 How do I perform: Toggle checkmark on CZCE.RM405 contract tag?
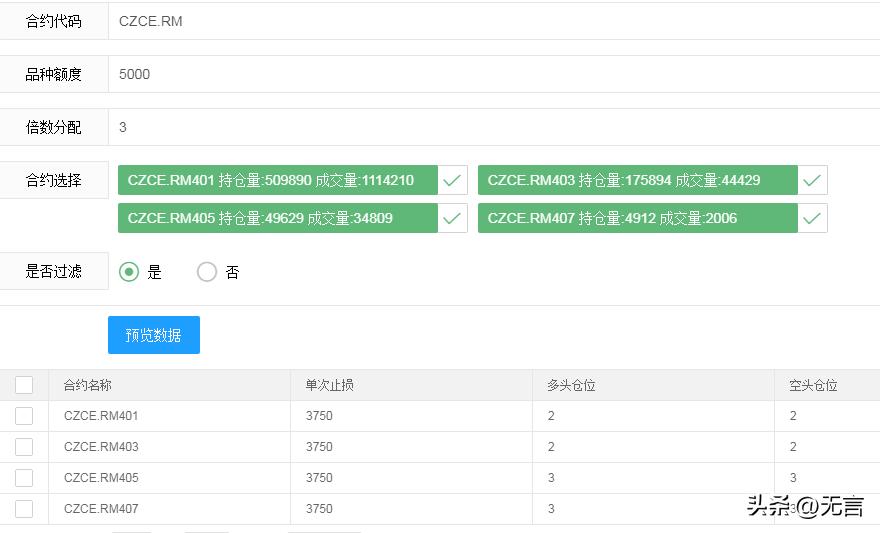pos(453,218)
